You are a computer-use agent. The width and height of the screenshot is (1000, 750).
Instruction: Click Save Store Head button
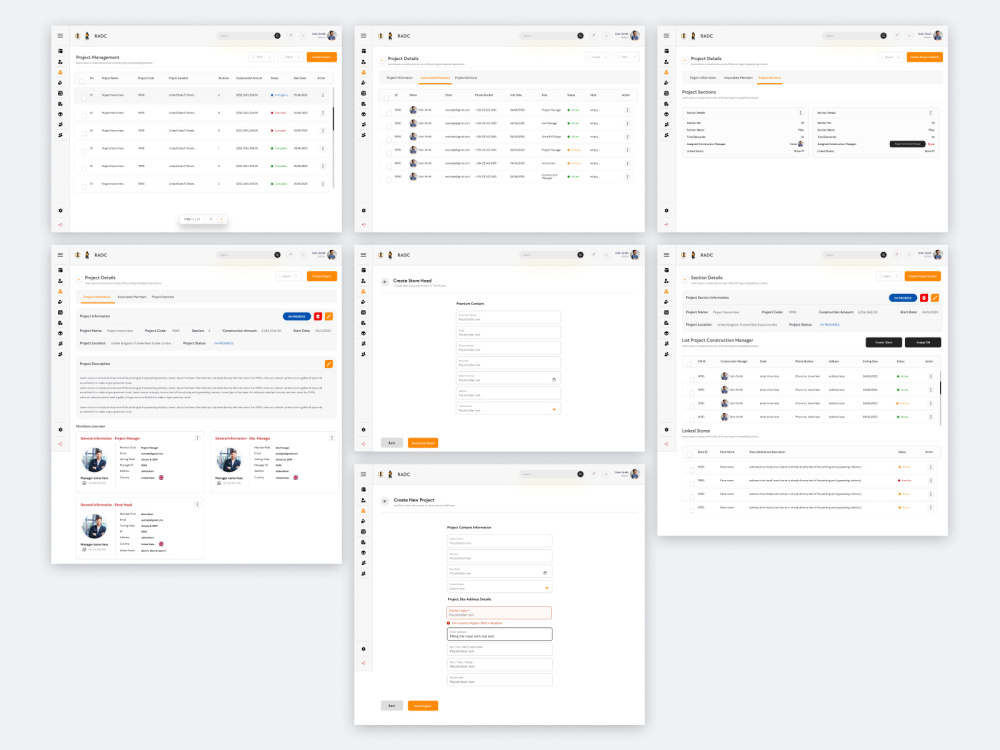(423, 443)
